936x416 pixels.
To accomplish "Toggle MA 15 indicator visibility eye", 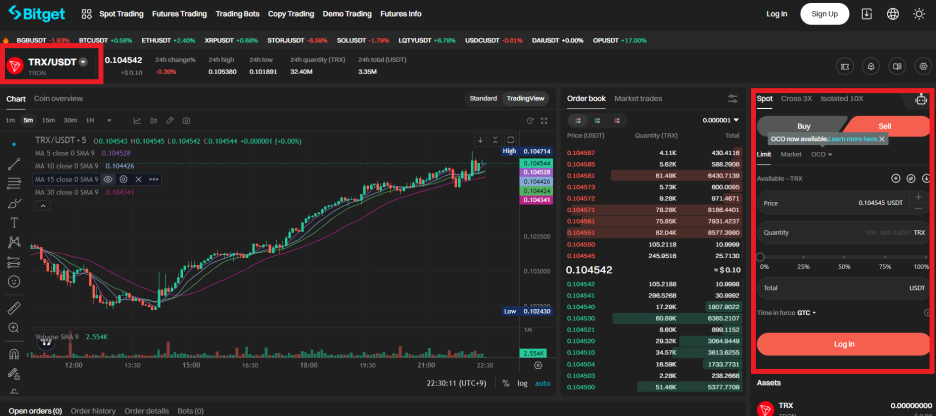I will coord(108,179).
